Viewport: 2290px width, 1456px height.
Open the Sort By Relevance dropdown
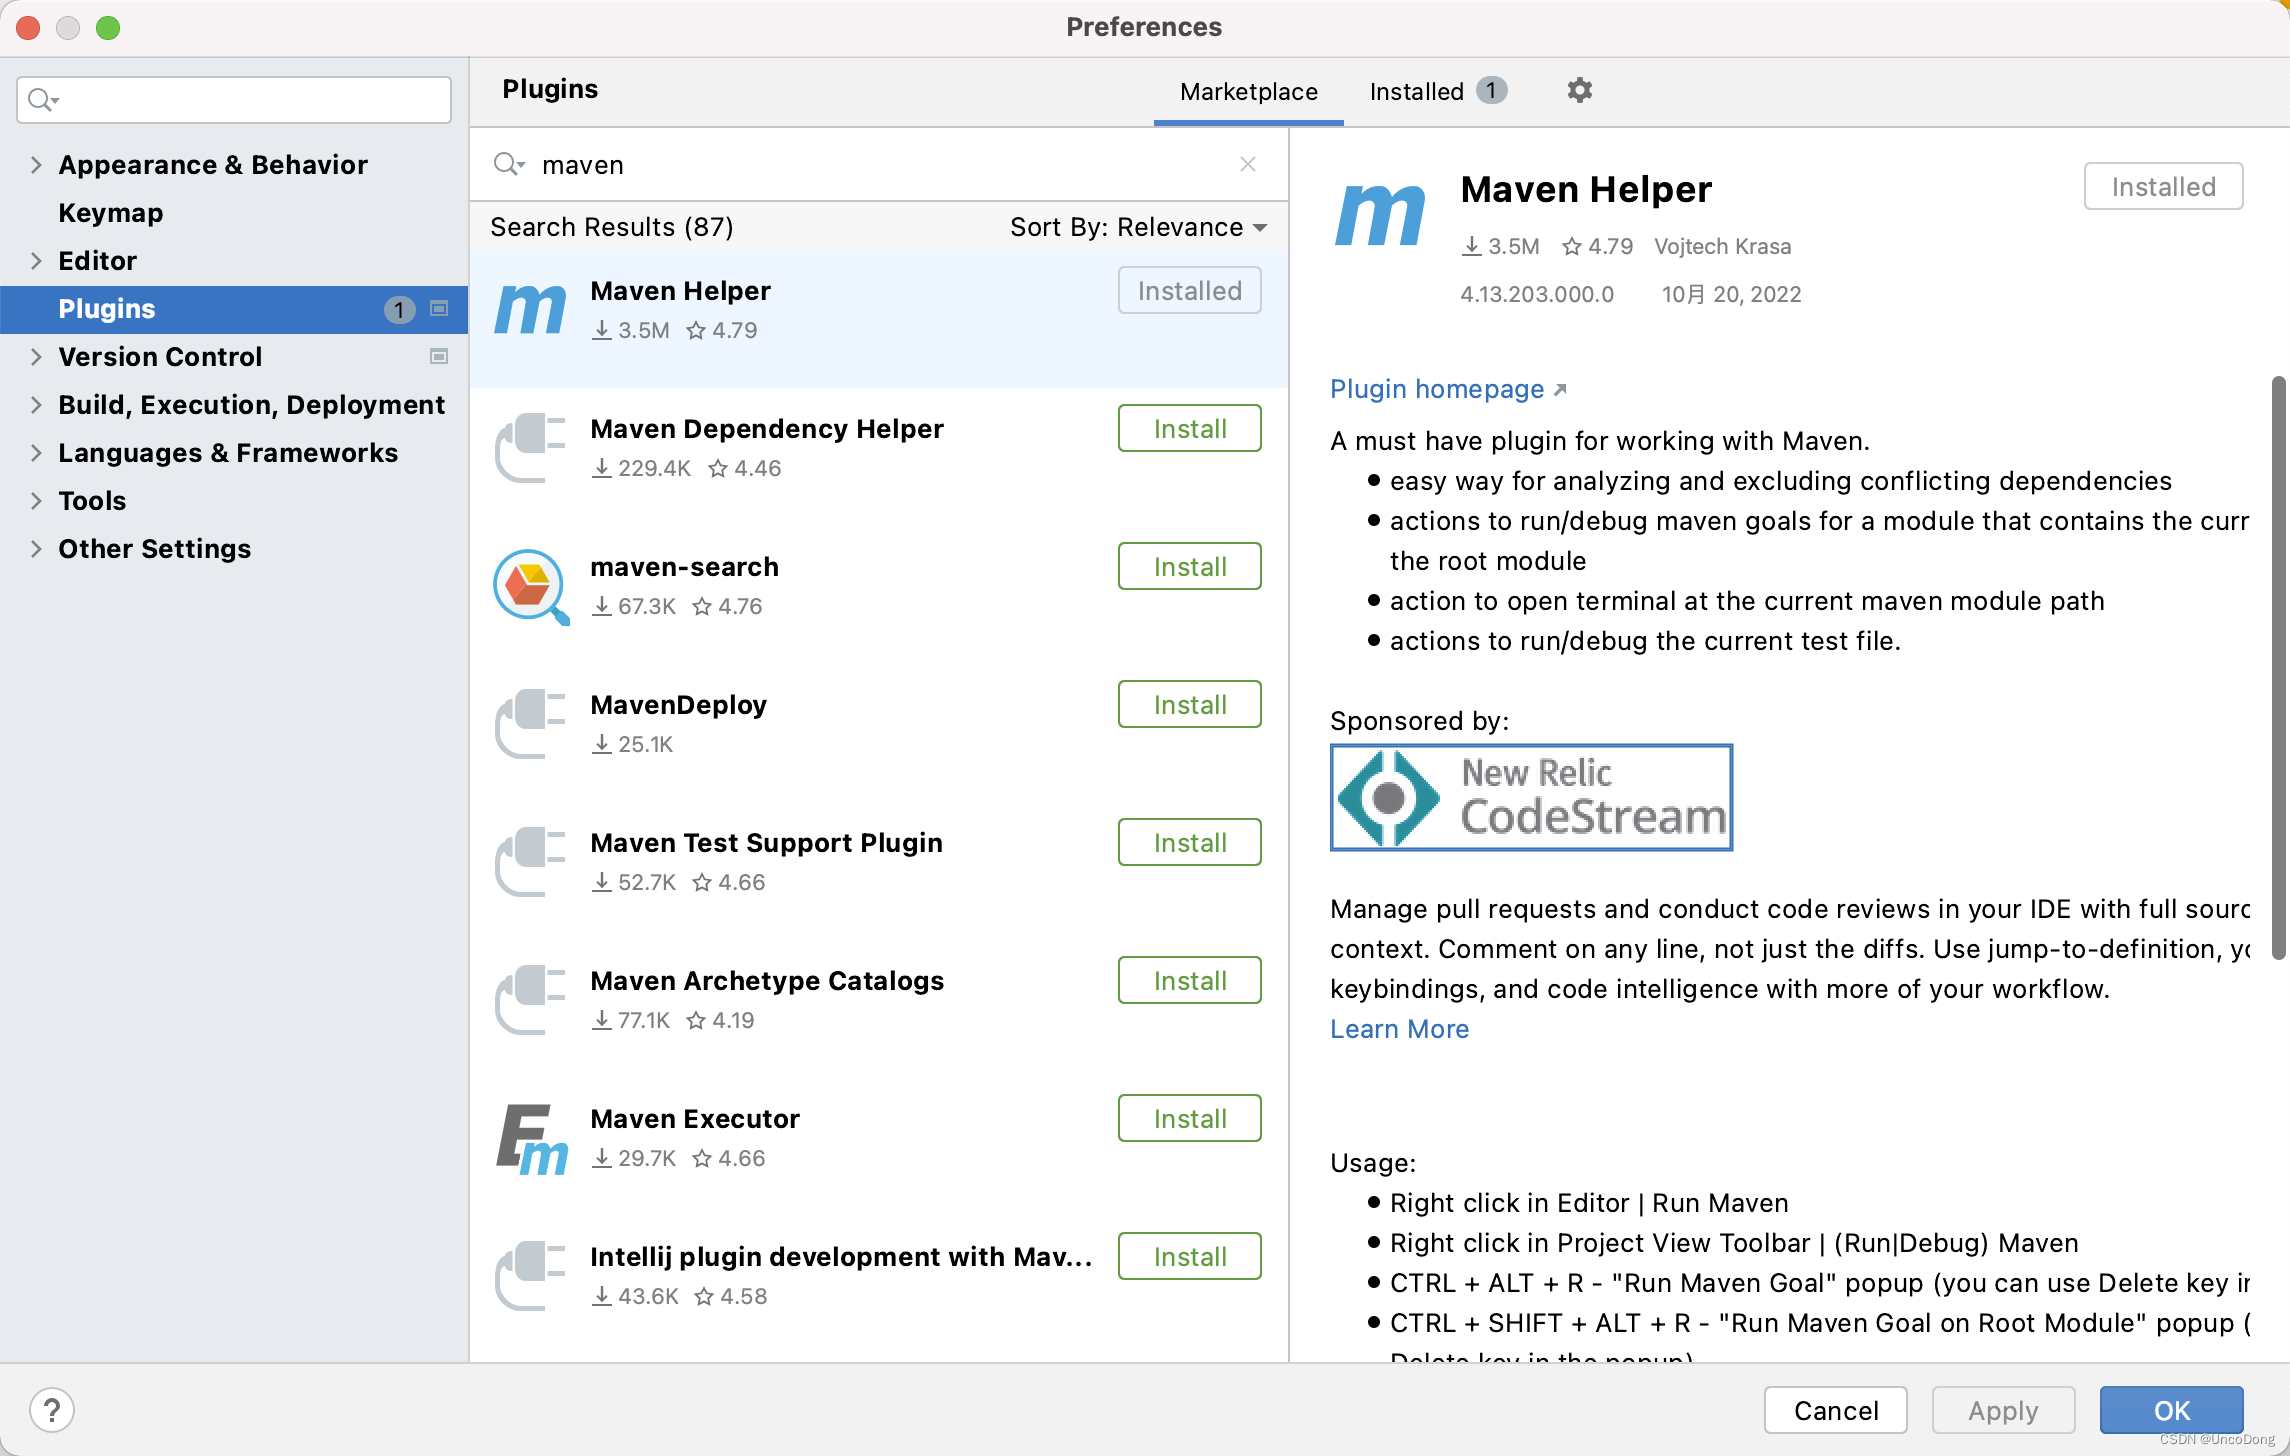pyautogui.click(x=1138, y=227)
